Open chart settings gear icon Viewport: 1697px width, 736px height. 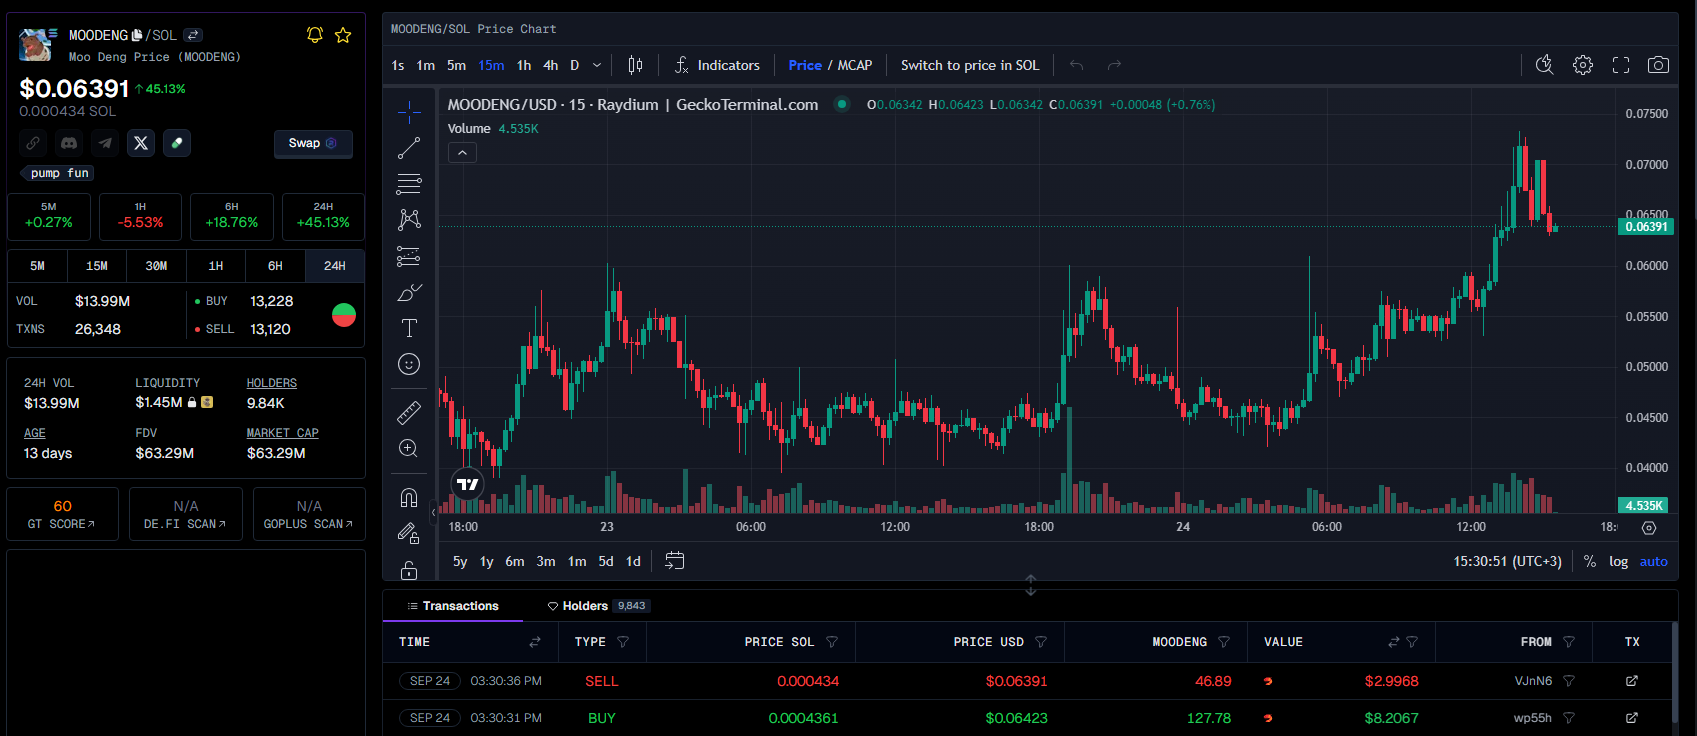(x=1583, y=65)
